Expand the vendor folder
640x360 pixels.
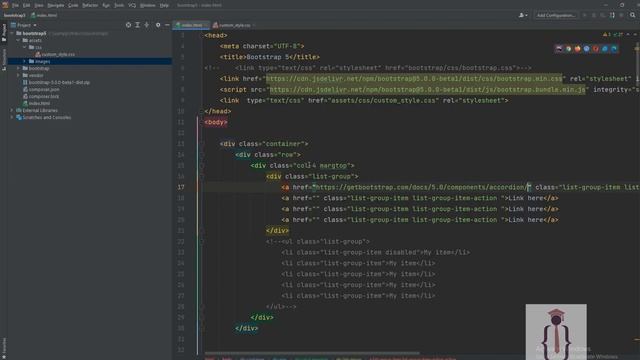[18, 75]
